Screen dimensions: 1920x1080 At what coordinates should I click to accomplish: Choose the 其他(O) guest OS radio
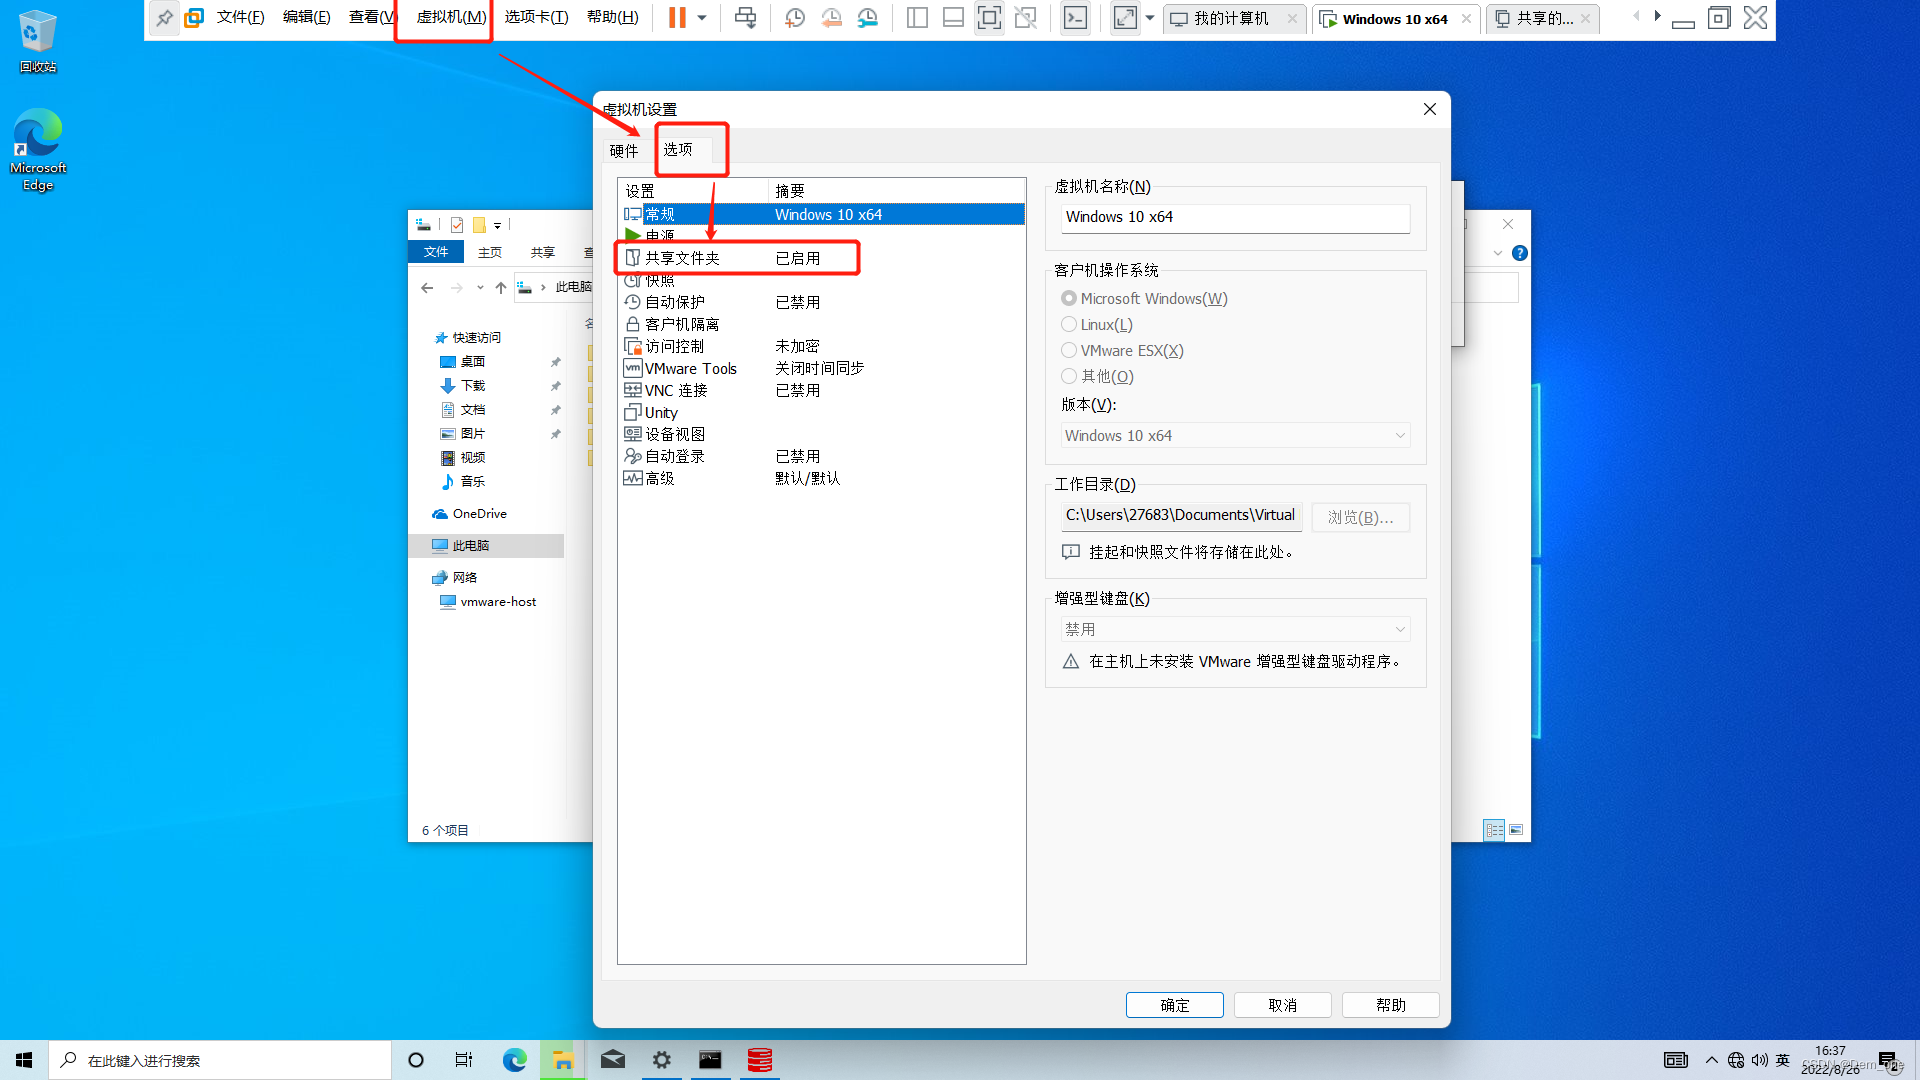[1069, 377]
